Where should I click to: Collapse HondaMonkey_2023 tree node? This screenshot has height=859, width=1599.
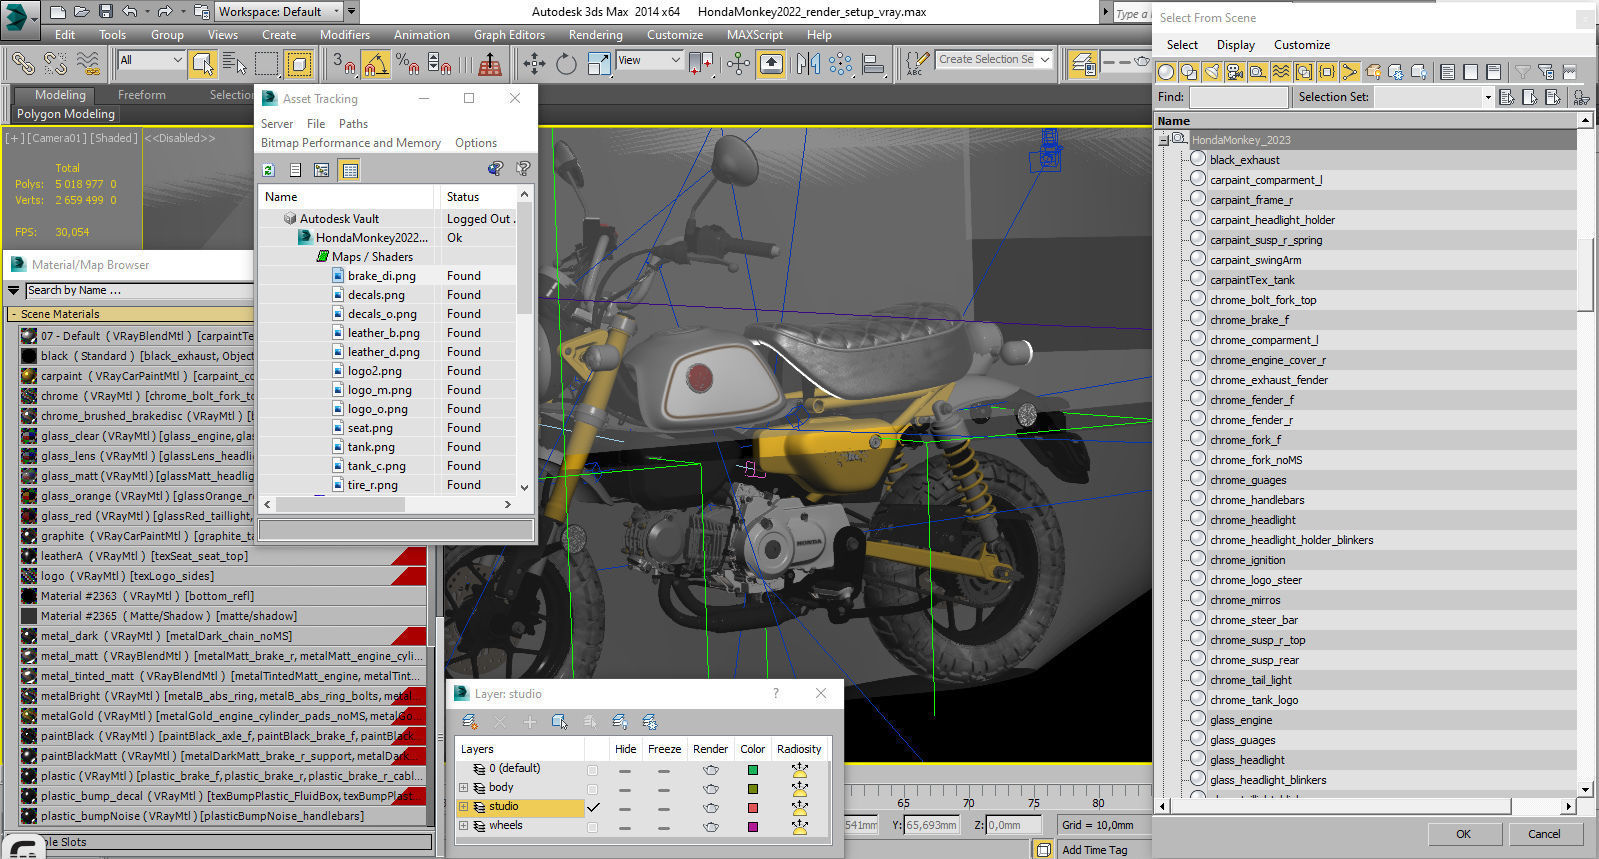click(1164, 140)
